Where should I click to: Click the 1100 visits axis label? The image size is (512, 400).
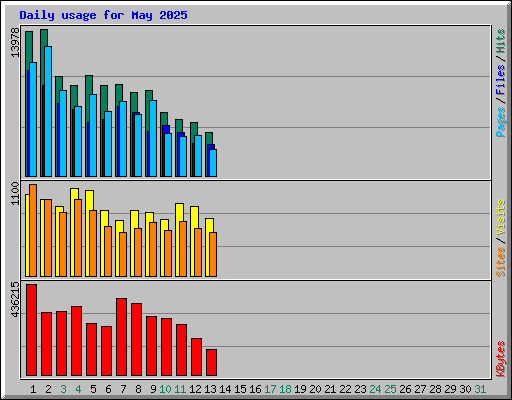(x=15, y=193)
